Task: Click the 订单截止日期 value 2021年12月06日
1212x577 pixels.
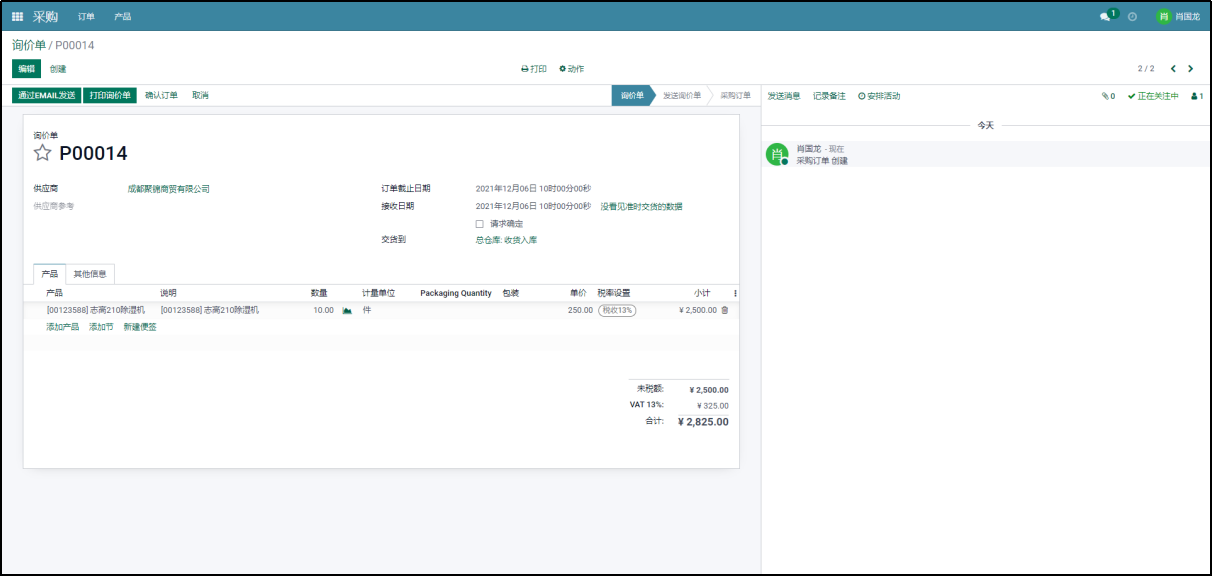Action: 533,189
